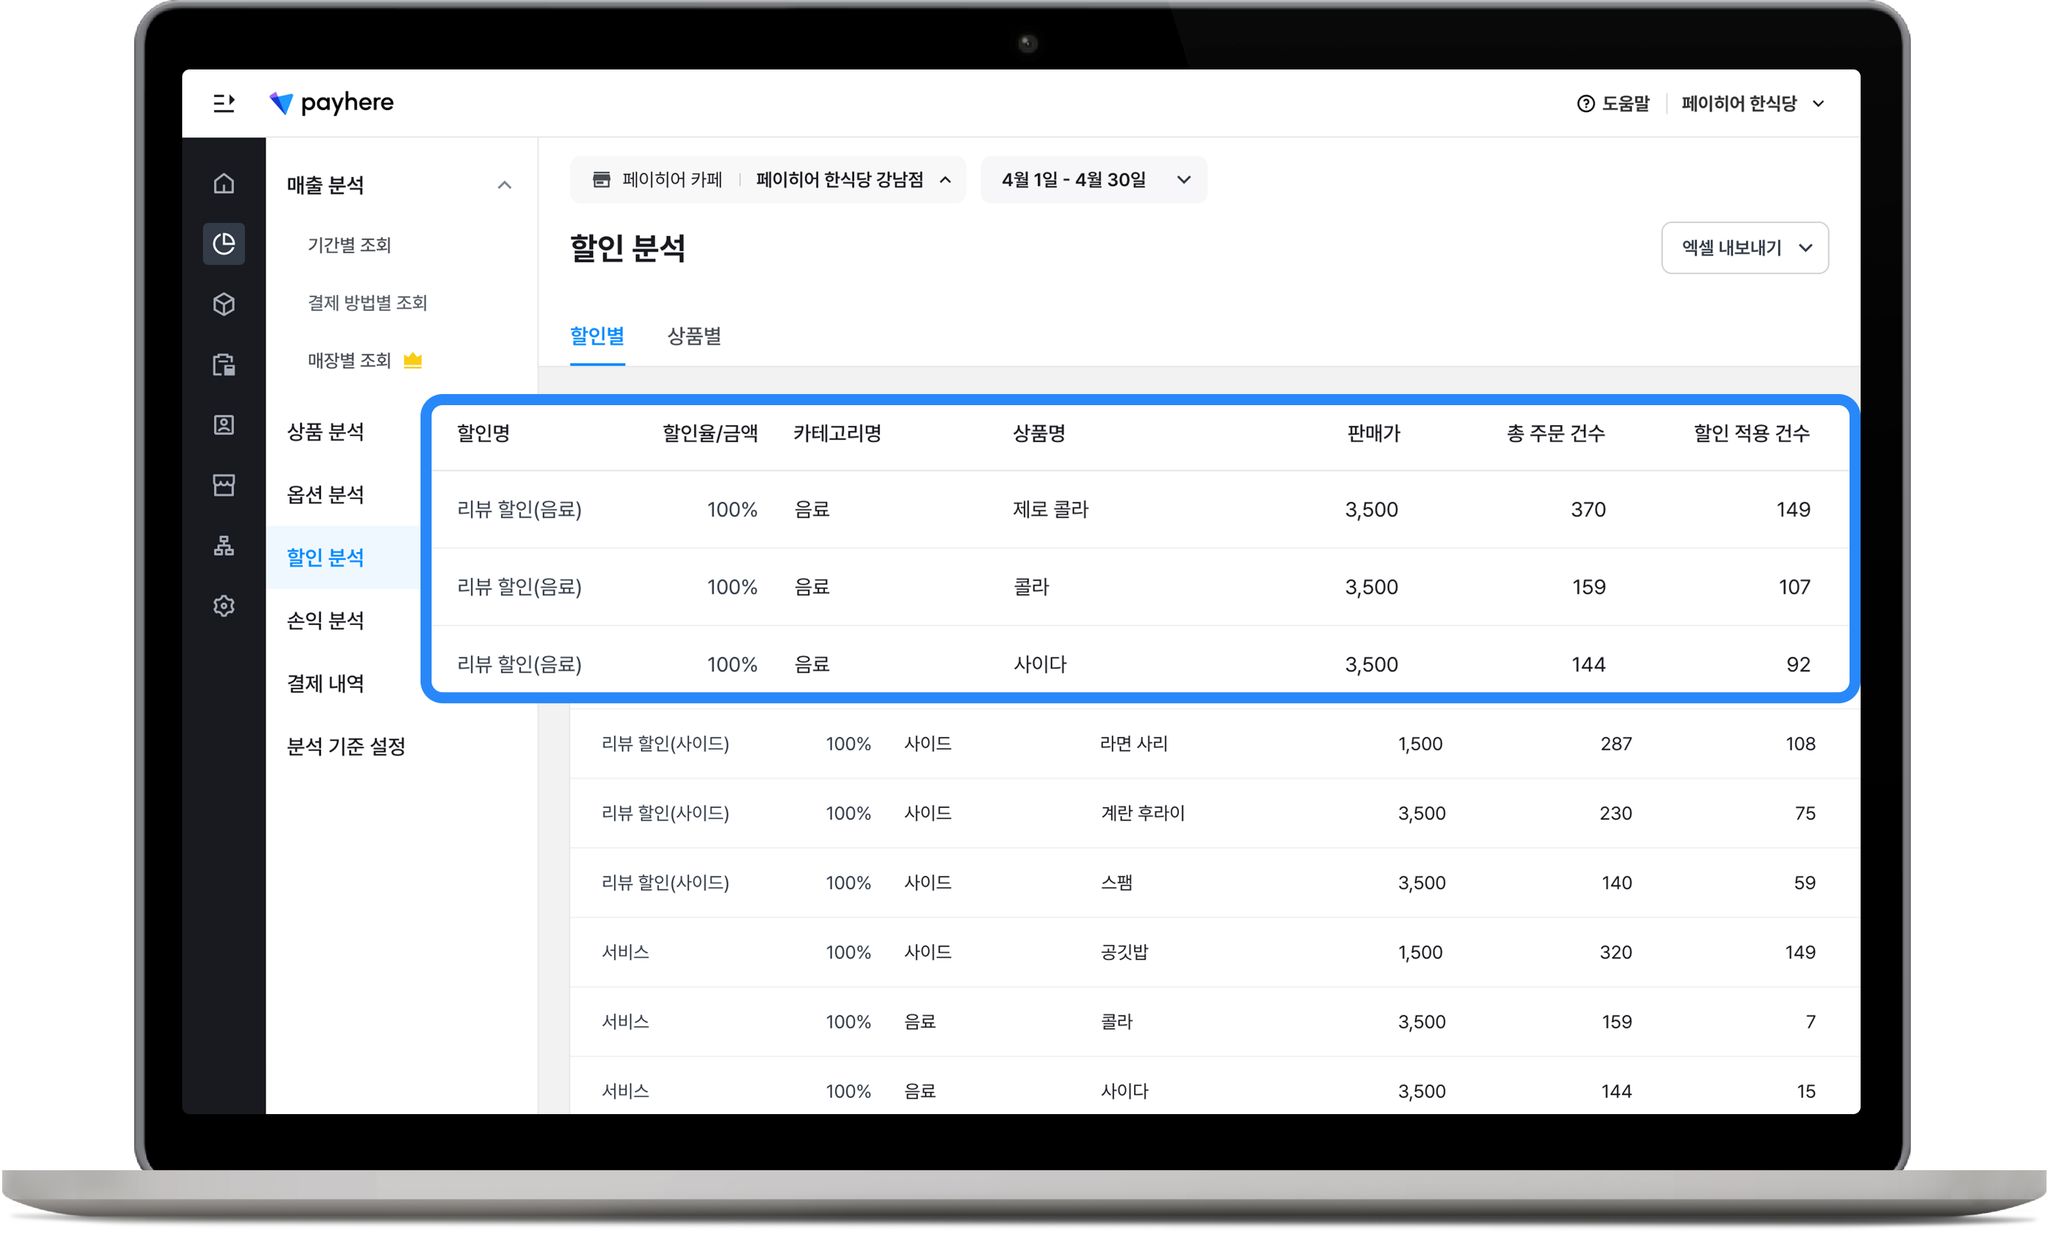Image resolution: width=2048 pixels, height=1233 pixels.
Task: Open the 4월 1일 - 4월 30일 date picker
Action: (1094, 180)
